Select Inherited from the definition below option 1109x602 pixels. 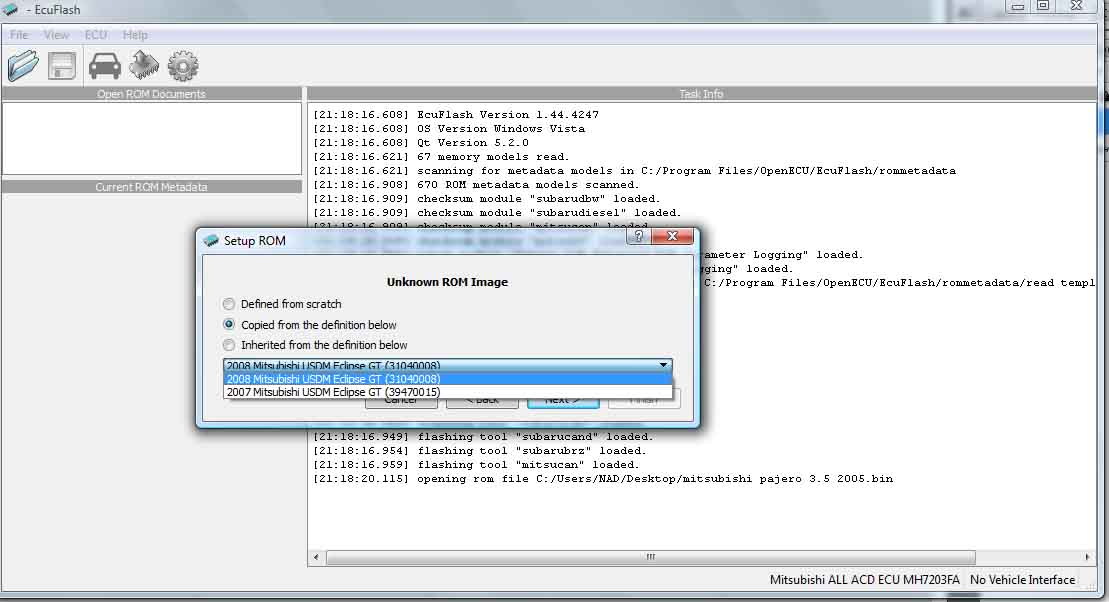click(x=228, y=345)
